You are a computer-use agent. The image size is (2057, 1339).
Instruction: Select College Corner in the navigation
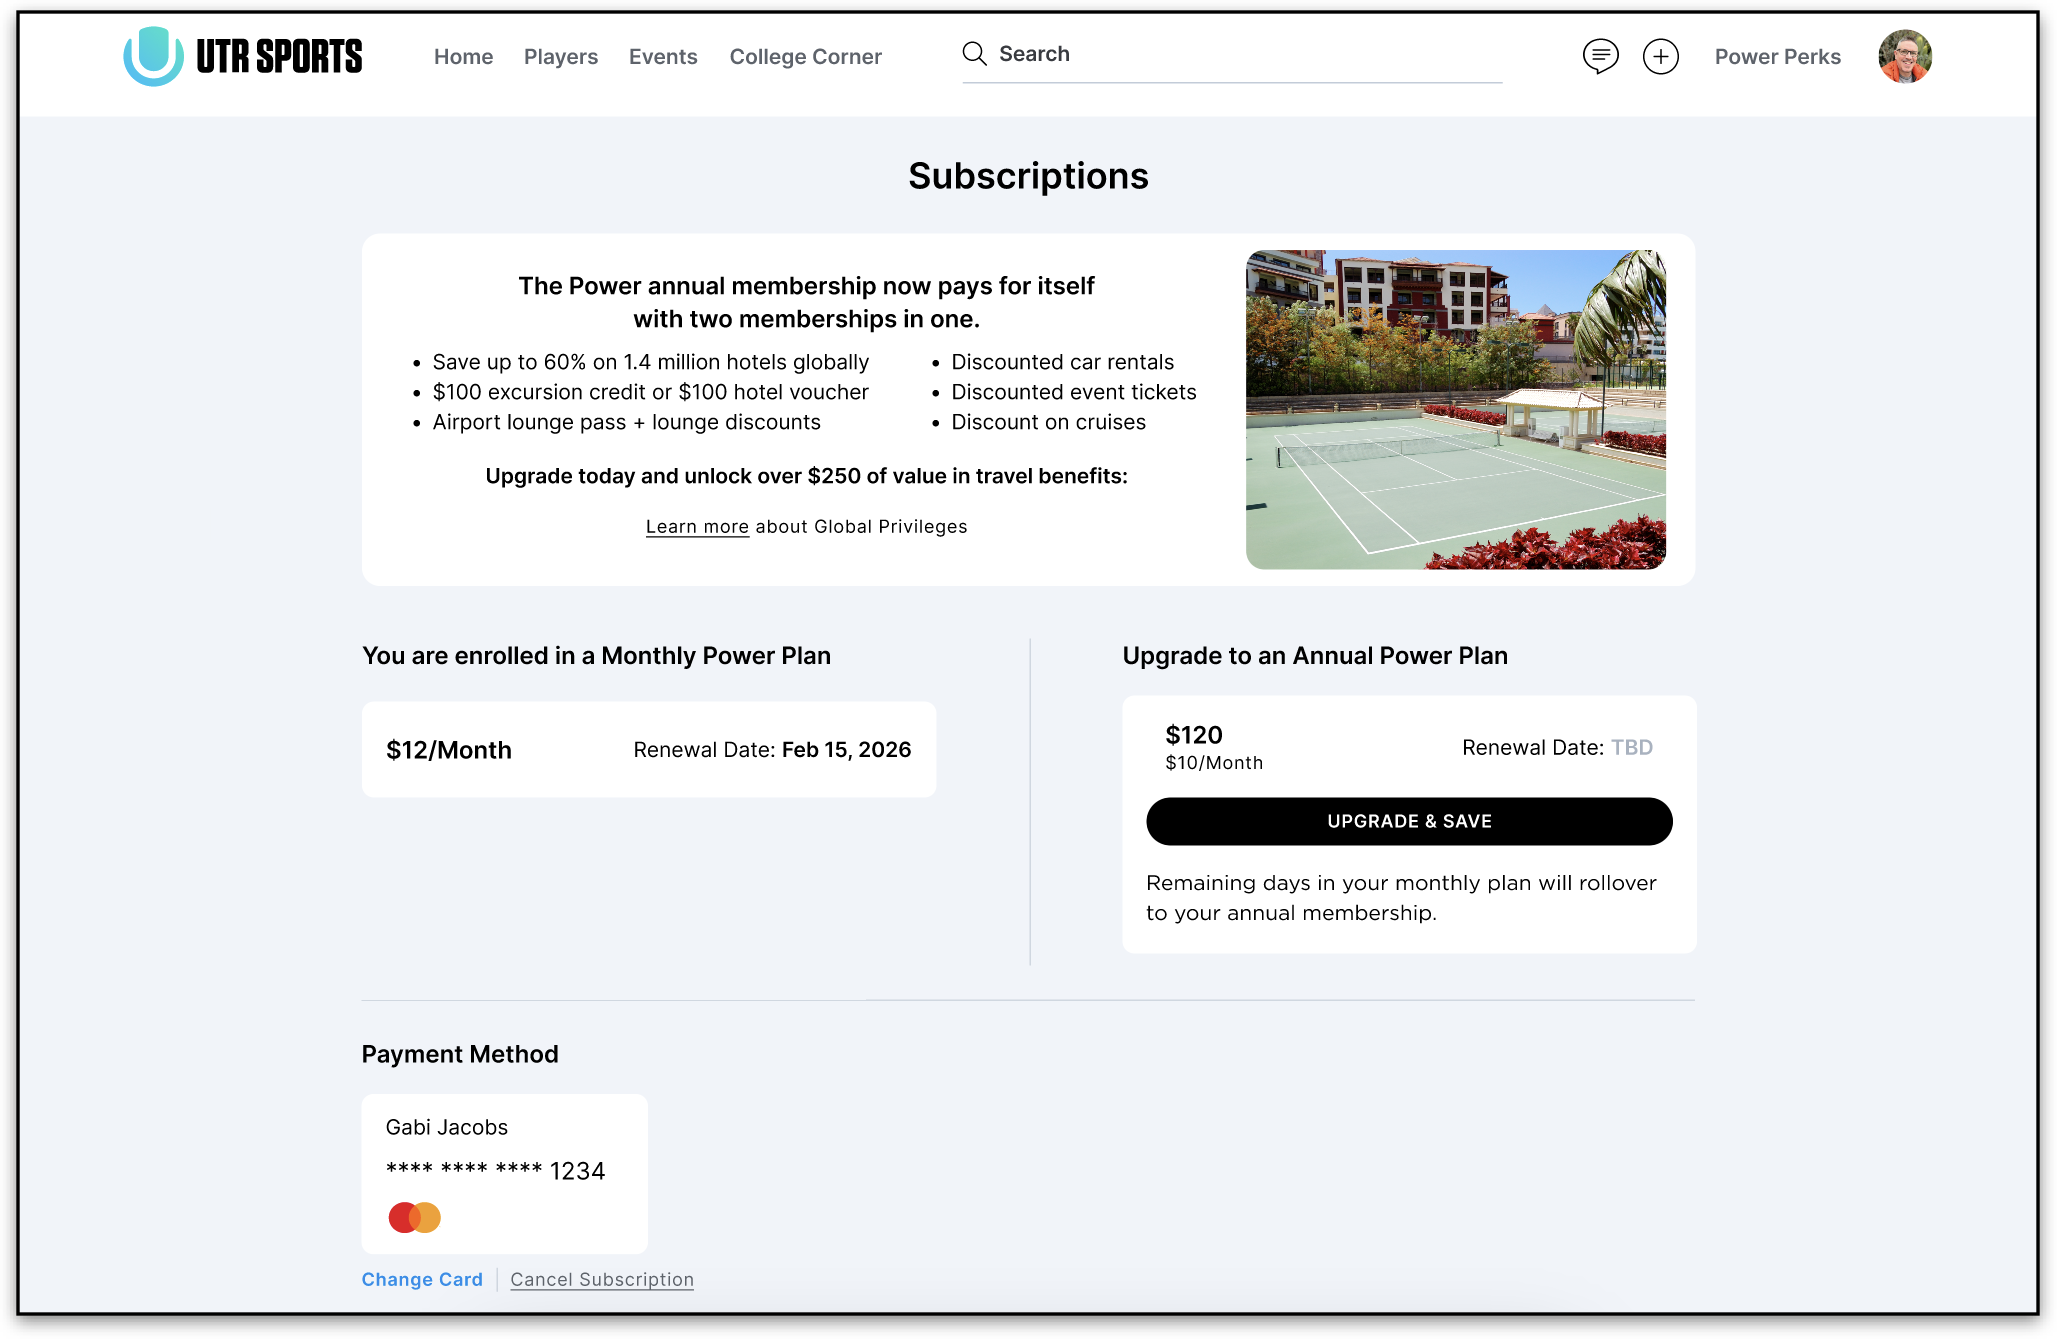coord(805,57)
